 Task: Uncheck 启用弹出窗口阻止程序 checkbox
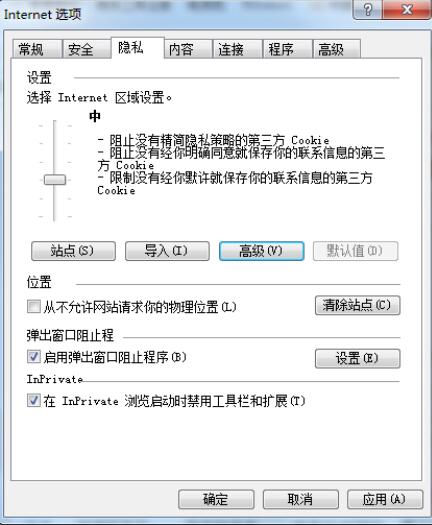(x=33, y=357)
